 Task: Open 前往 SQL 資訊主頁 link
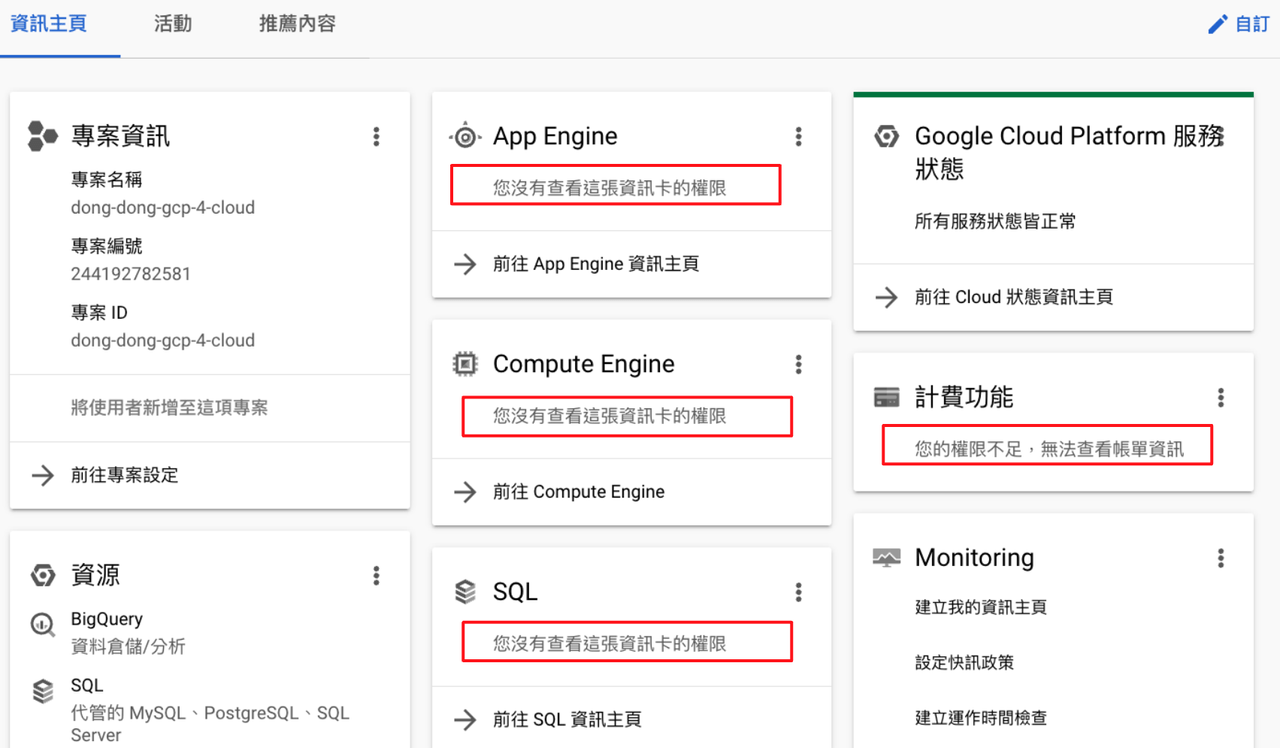567,719
